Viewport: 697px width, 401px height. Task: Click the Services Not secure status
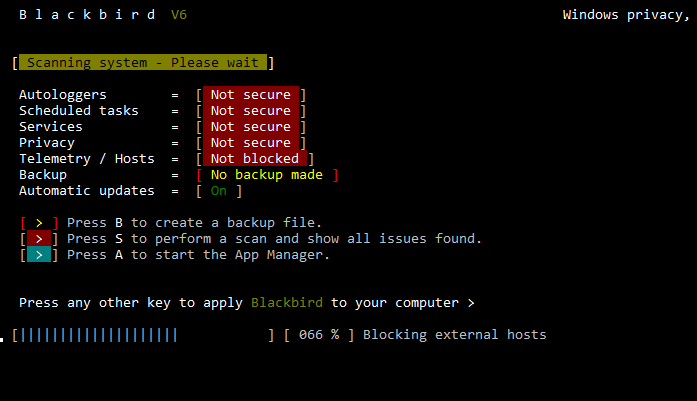tap(251, 126)
